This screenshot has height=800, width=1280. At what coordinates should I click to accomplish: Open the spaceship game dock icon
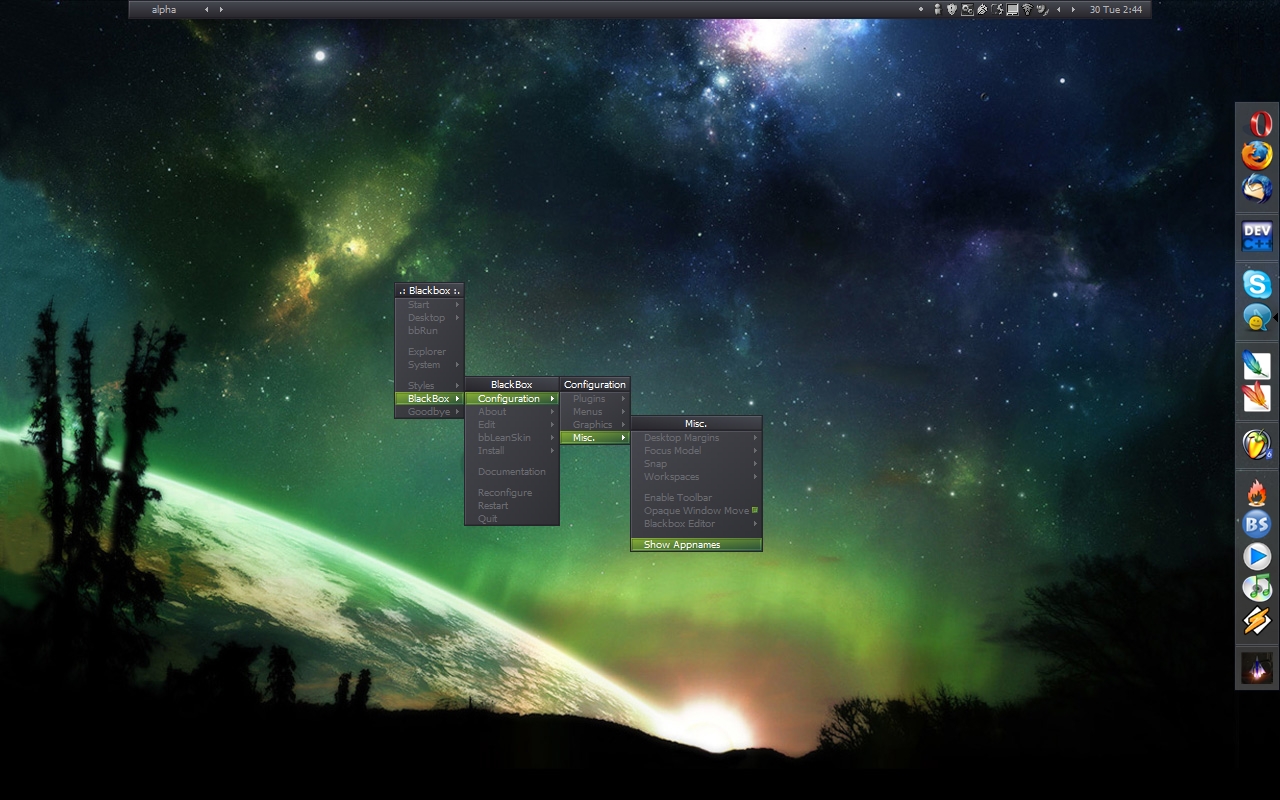pos(1257,668)
